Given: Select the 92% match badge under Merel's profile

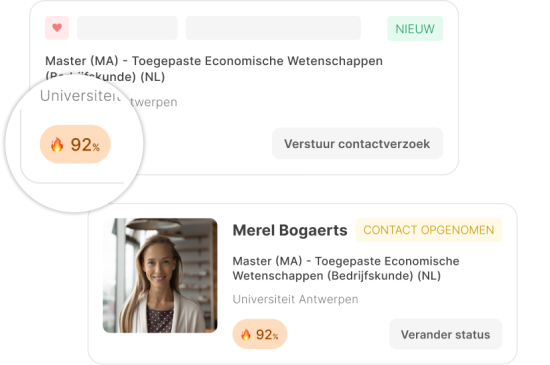Looking at the screenshot, I should [260, 334].
